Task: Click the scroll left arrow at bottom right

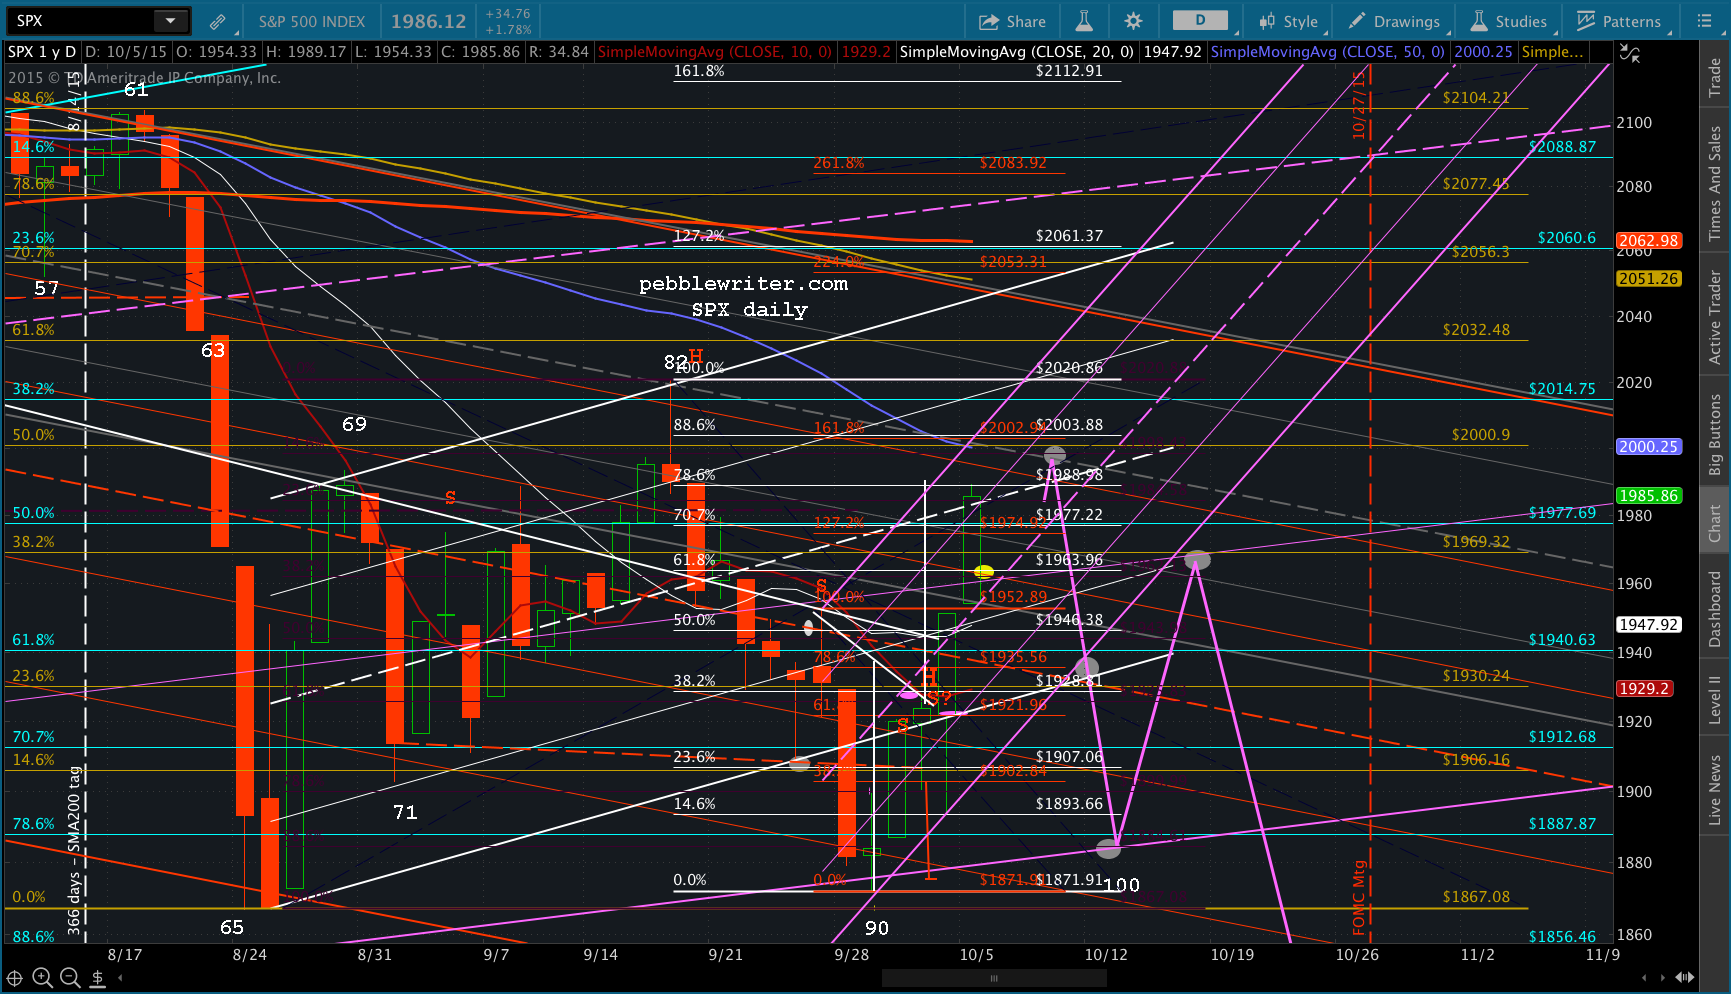Action: 1644,978
